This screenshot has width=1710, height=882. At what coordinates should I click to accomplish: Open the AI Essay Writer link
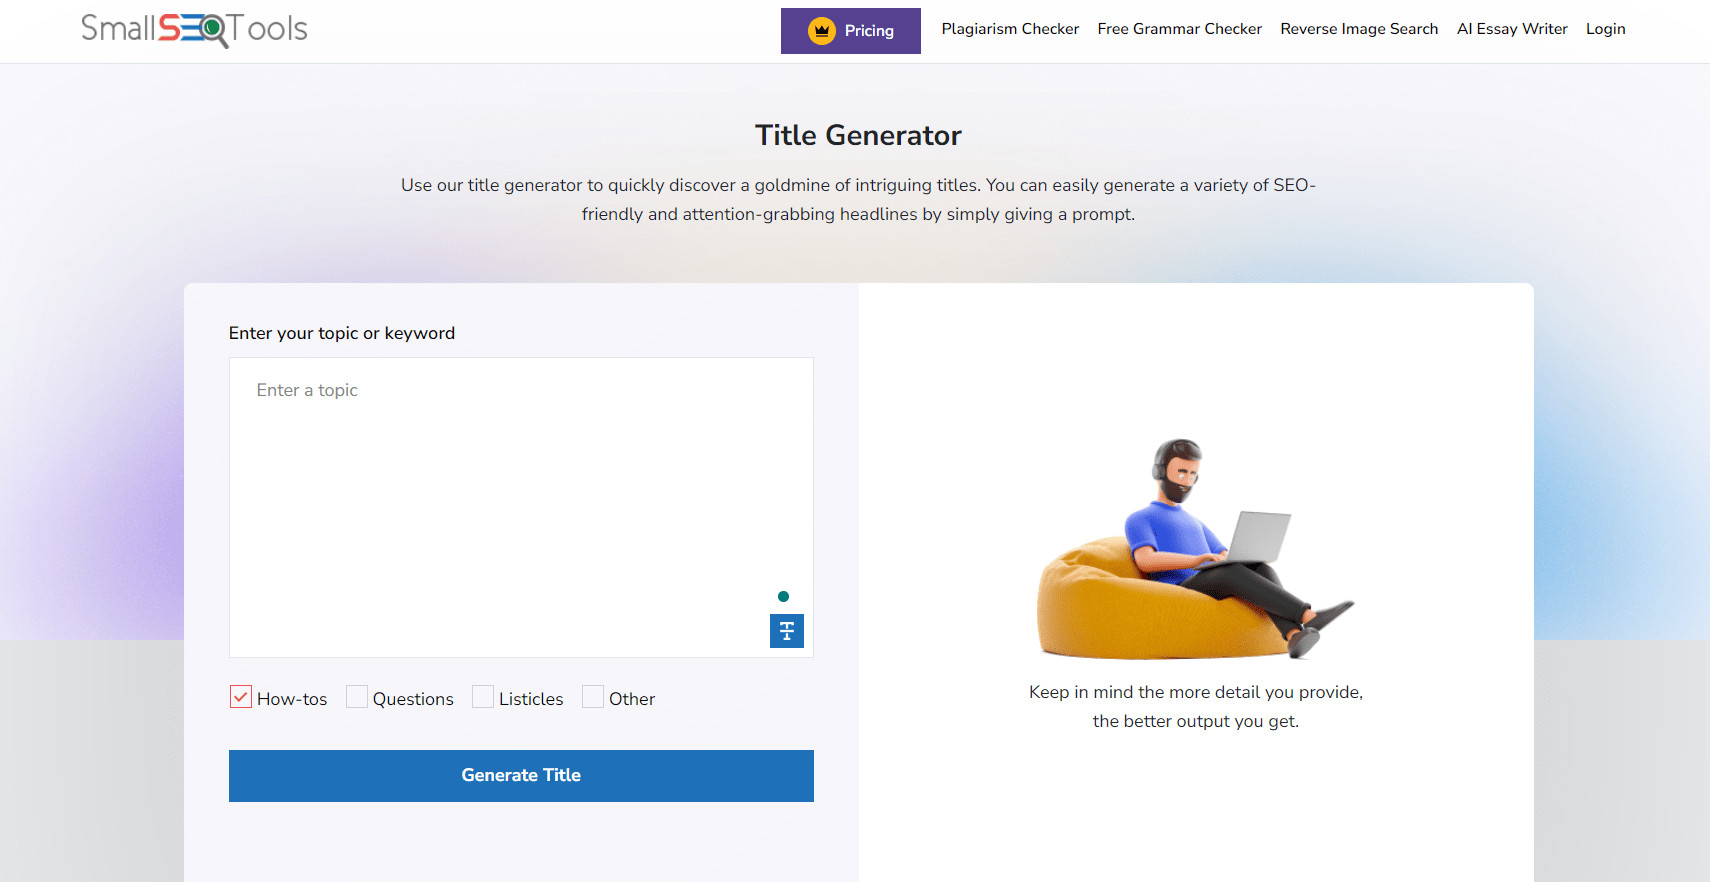point(1512,29)
